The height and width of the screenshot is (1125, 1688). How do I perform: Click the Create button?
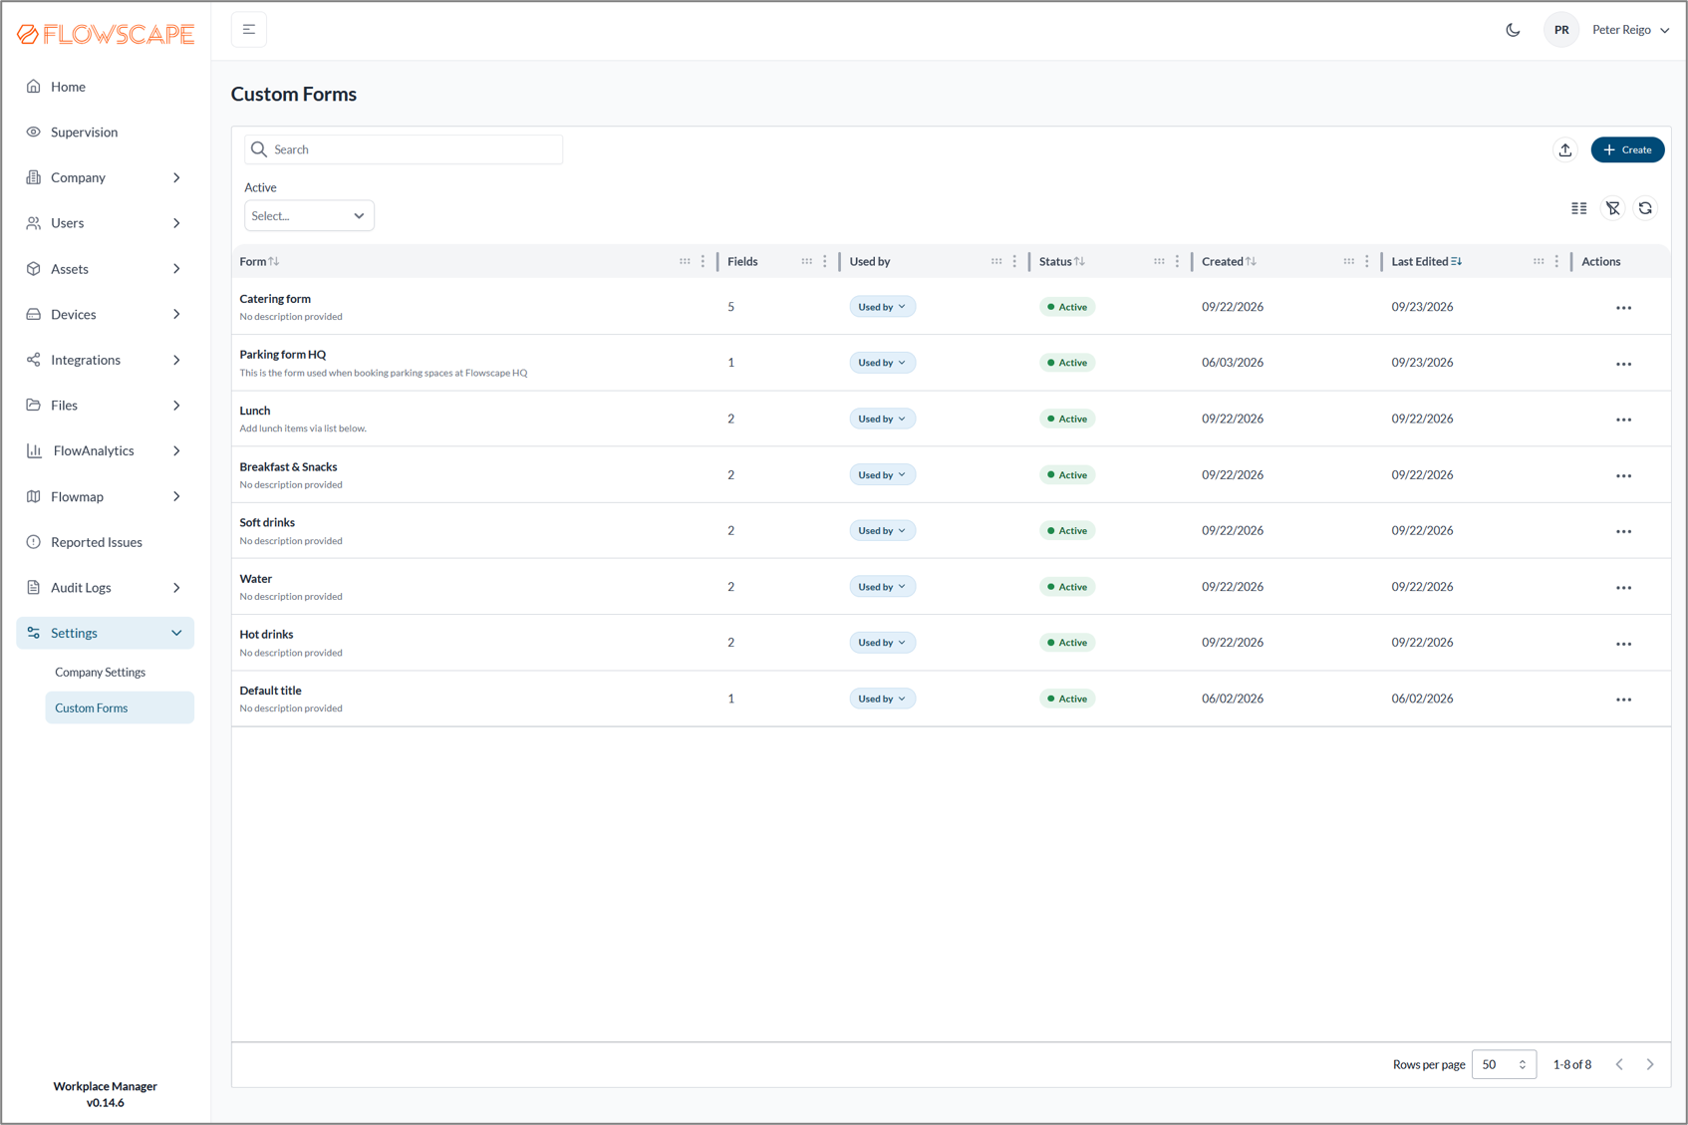click(1627, 150)
